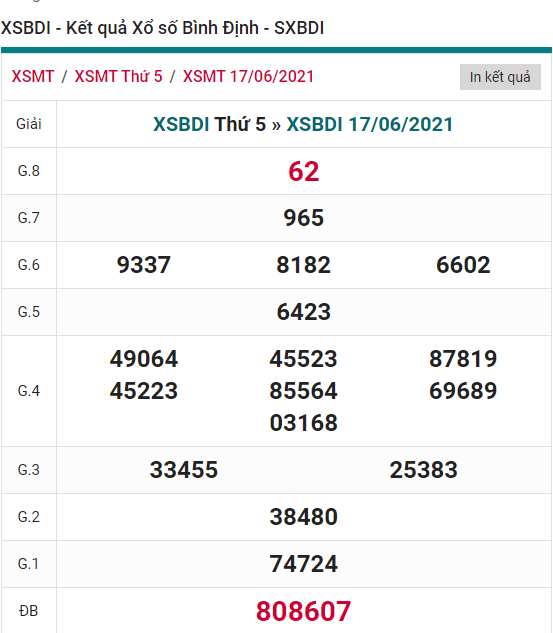553x633 pixels.
Task: Select the G.8 result 62
Action: coord(304,171)
